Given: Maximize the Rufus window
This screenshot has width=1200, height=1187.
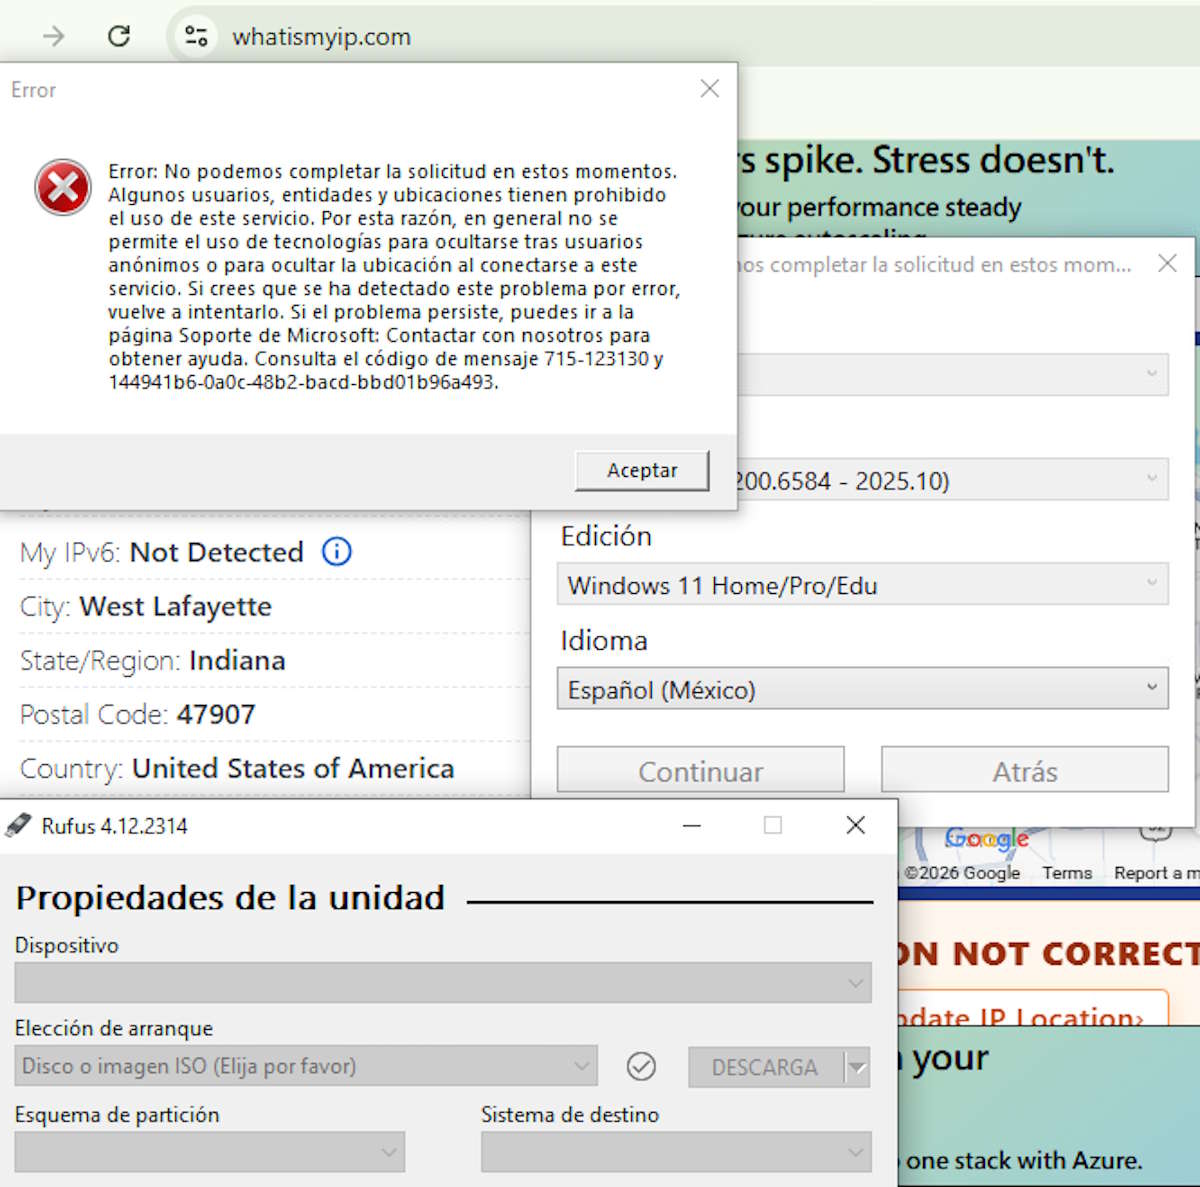Looking at the screenshot, I should (x=772, y=826).
